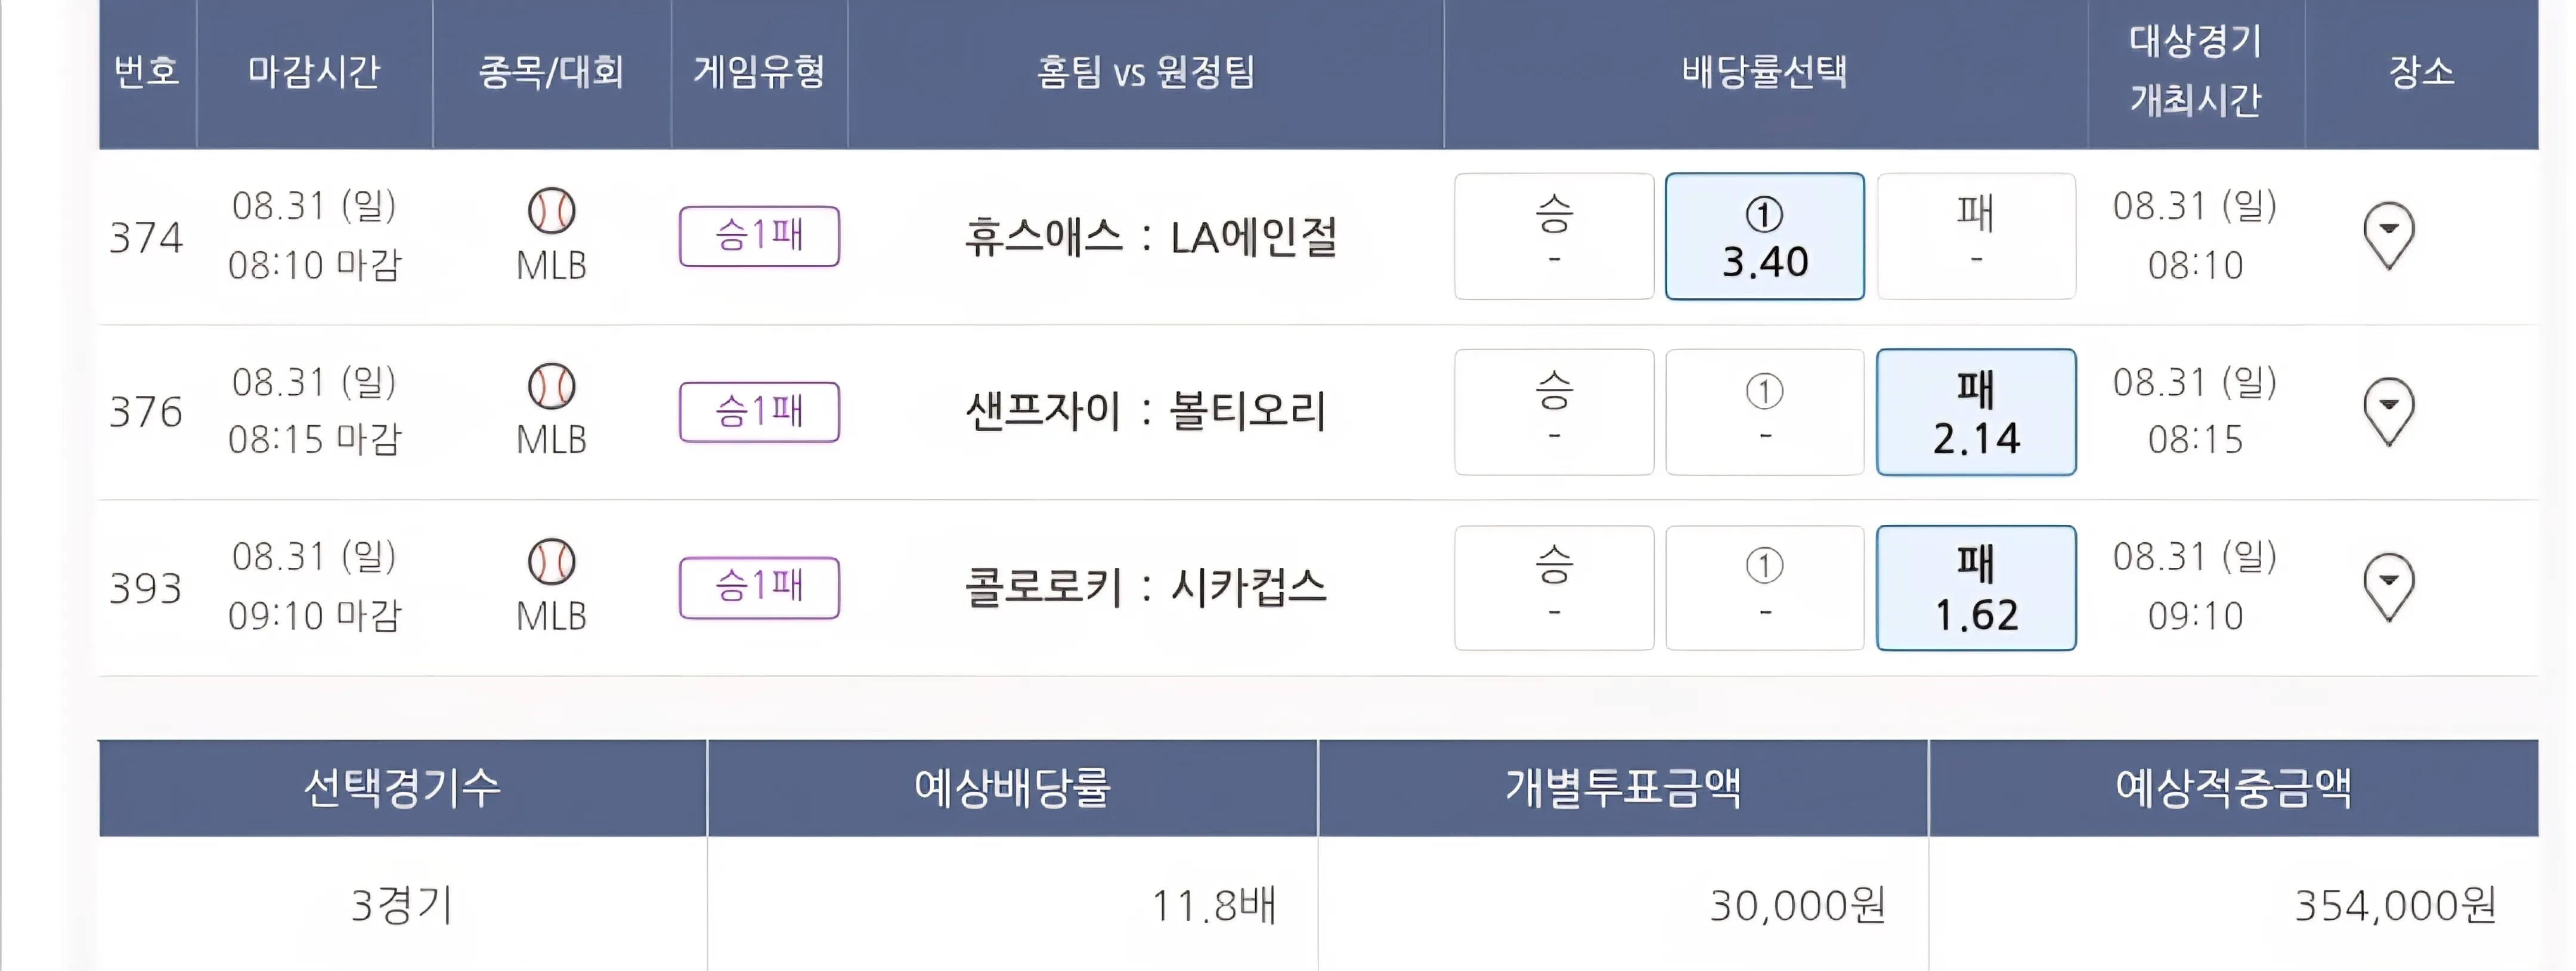Click baseball icon for game 374

[x=551, y=210]
